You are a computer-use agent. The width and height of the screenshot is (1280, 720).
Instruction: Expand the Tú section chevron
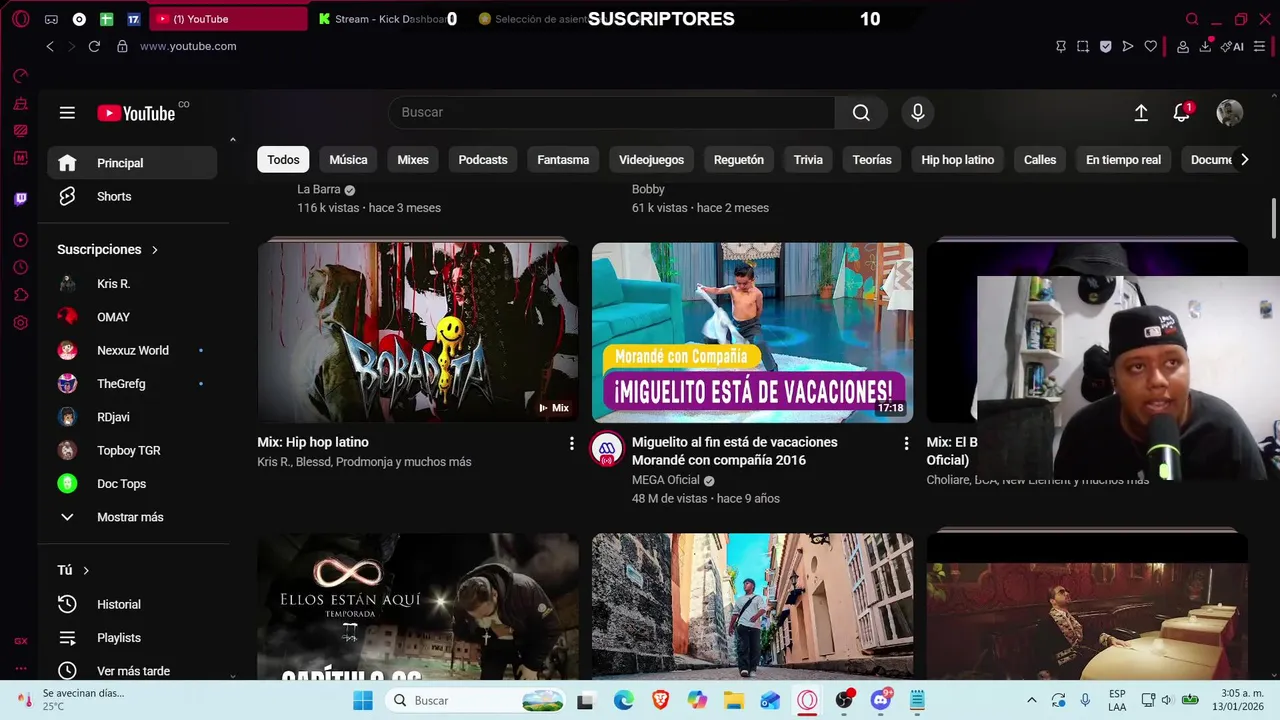click(86, 570)
